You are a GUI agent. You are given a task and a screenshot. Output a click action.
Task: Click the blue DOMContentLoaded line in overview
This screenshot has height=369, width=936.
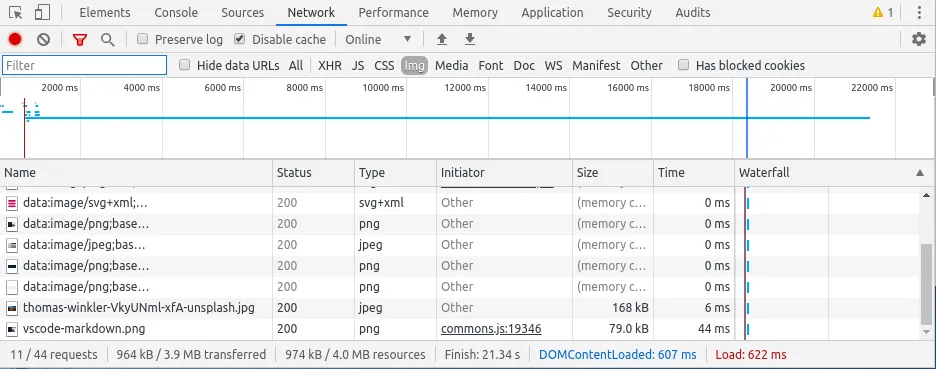747,118
